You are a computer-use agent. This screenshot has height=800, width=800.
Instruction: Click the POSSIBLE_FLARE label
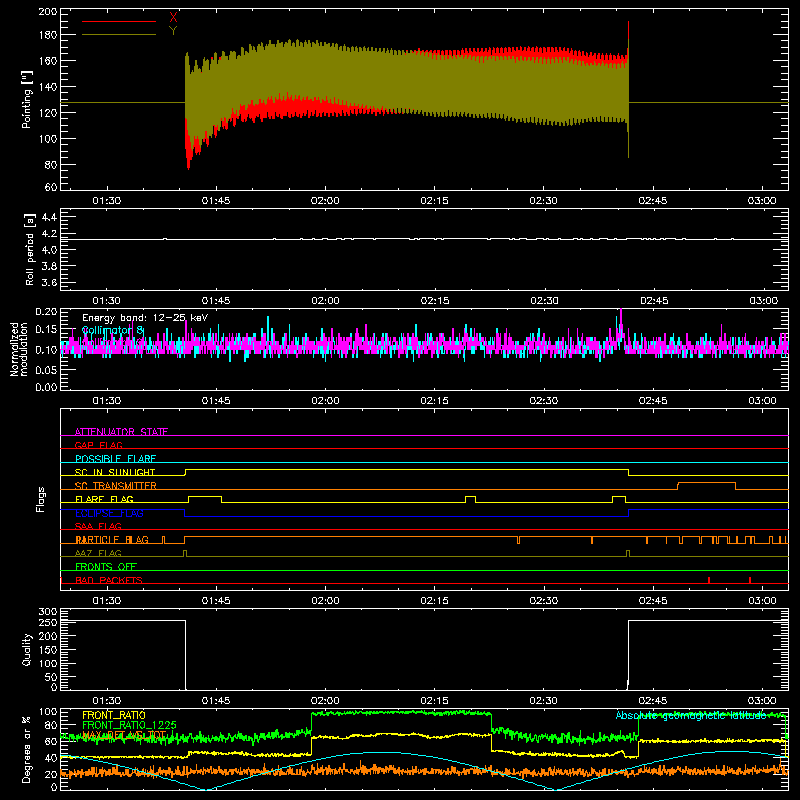(115, 459)
